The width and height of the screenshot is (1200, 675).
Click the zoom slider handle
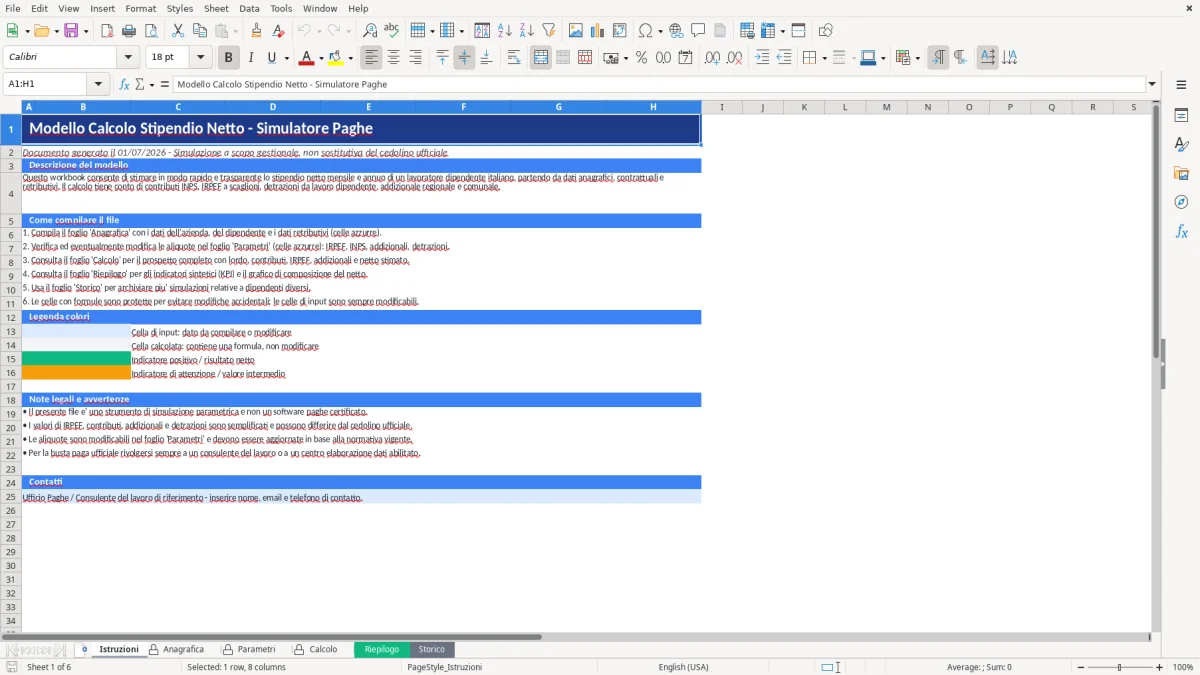point(1120,667)
